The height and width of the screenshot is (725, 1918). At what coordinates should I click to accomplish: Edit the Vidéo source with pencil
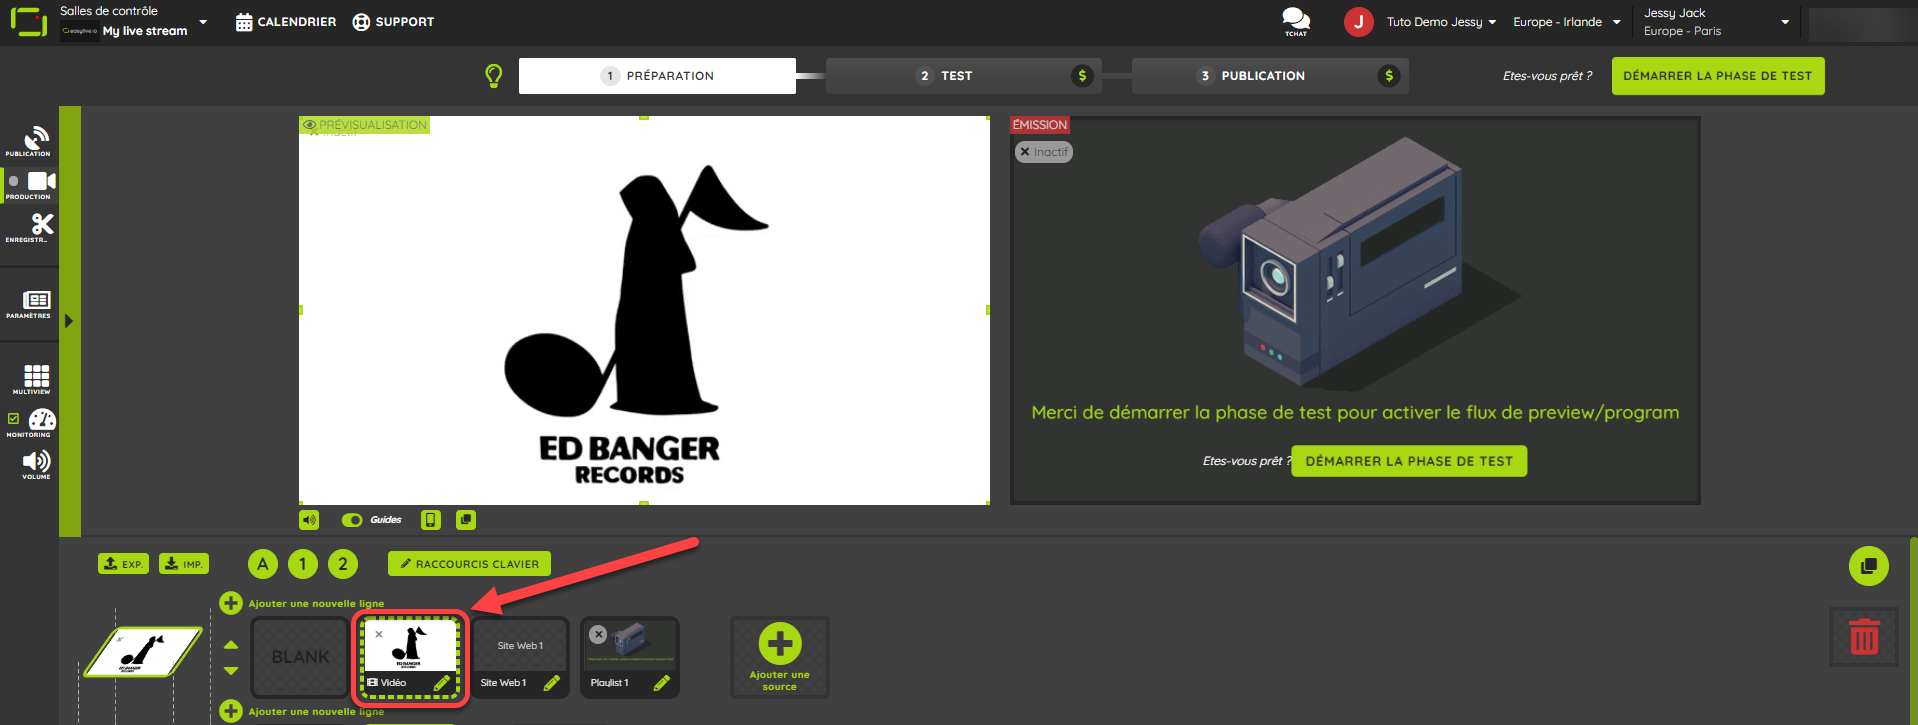[442, 683]
